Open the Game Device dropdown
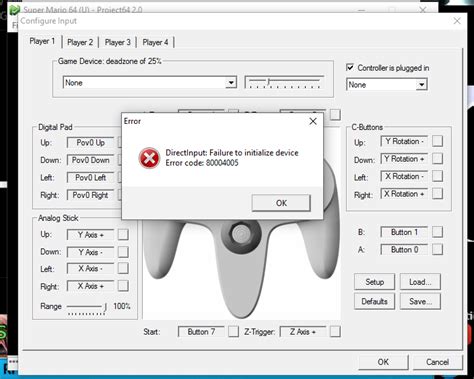Viewport: 474px width, 379px height. pyautogui.click(x=150, y=83)
